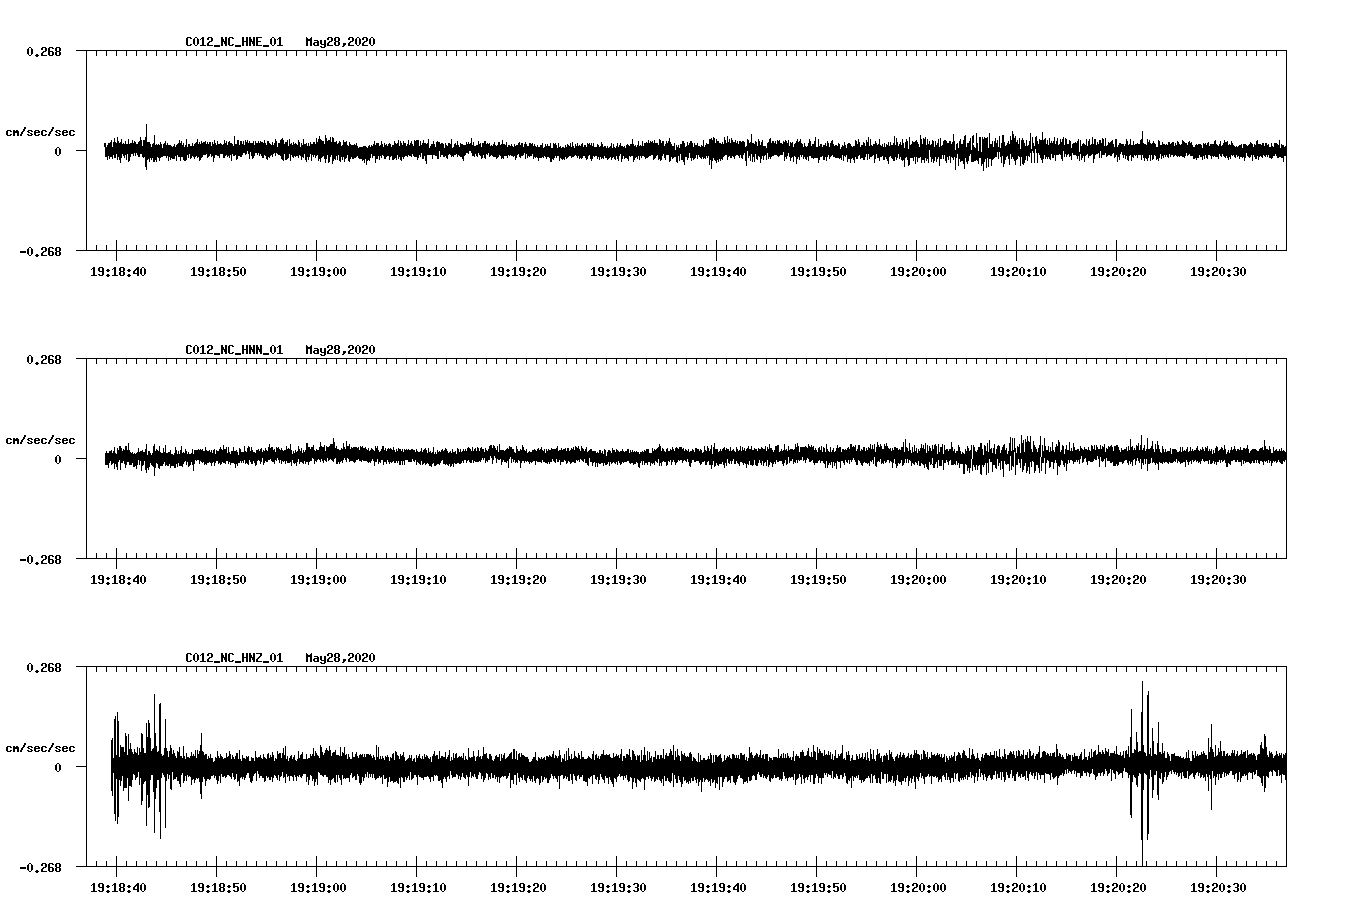
Task: Click the C012_NC_HNZ_01 plot title
Action: (x=234, y=658)
